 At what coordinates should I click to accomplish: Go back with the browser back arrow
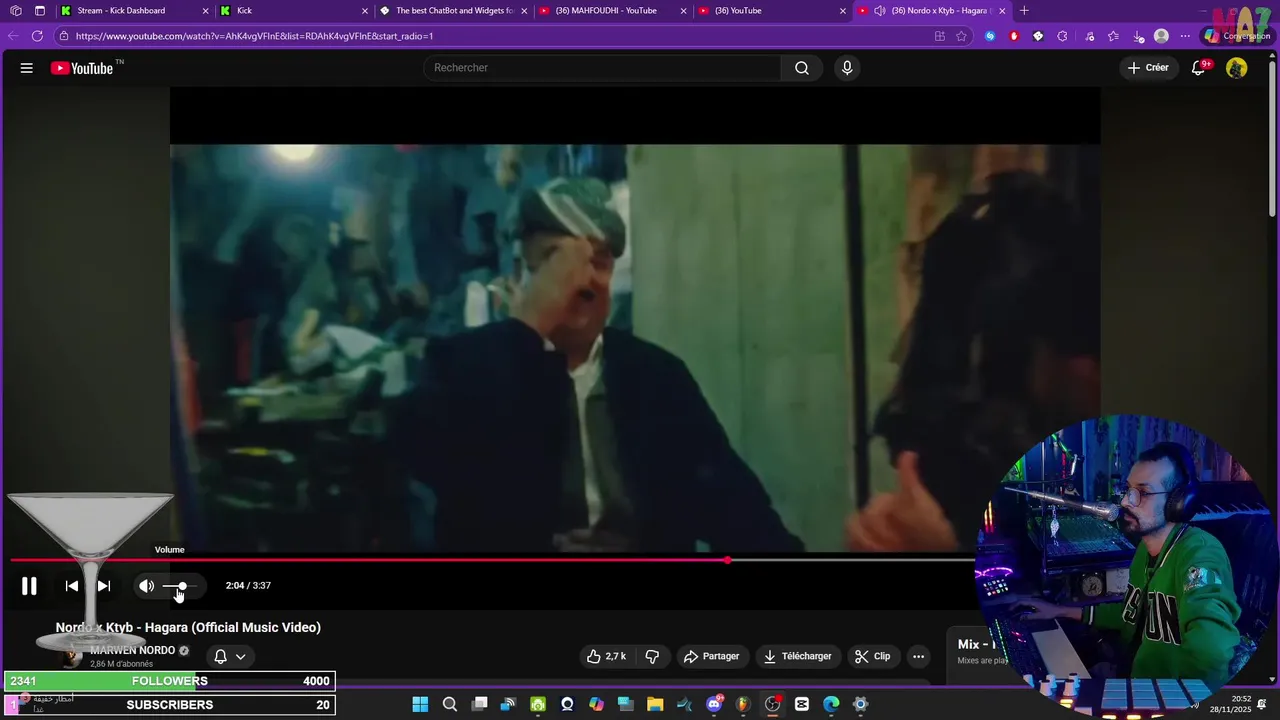coord(13,36)
